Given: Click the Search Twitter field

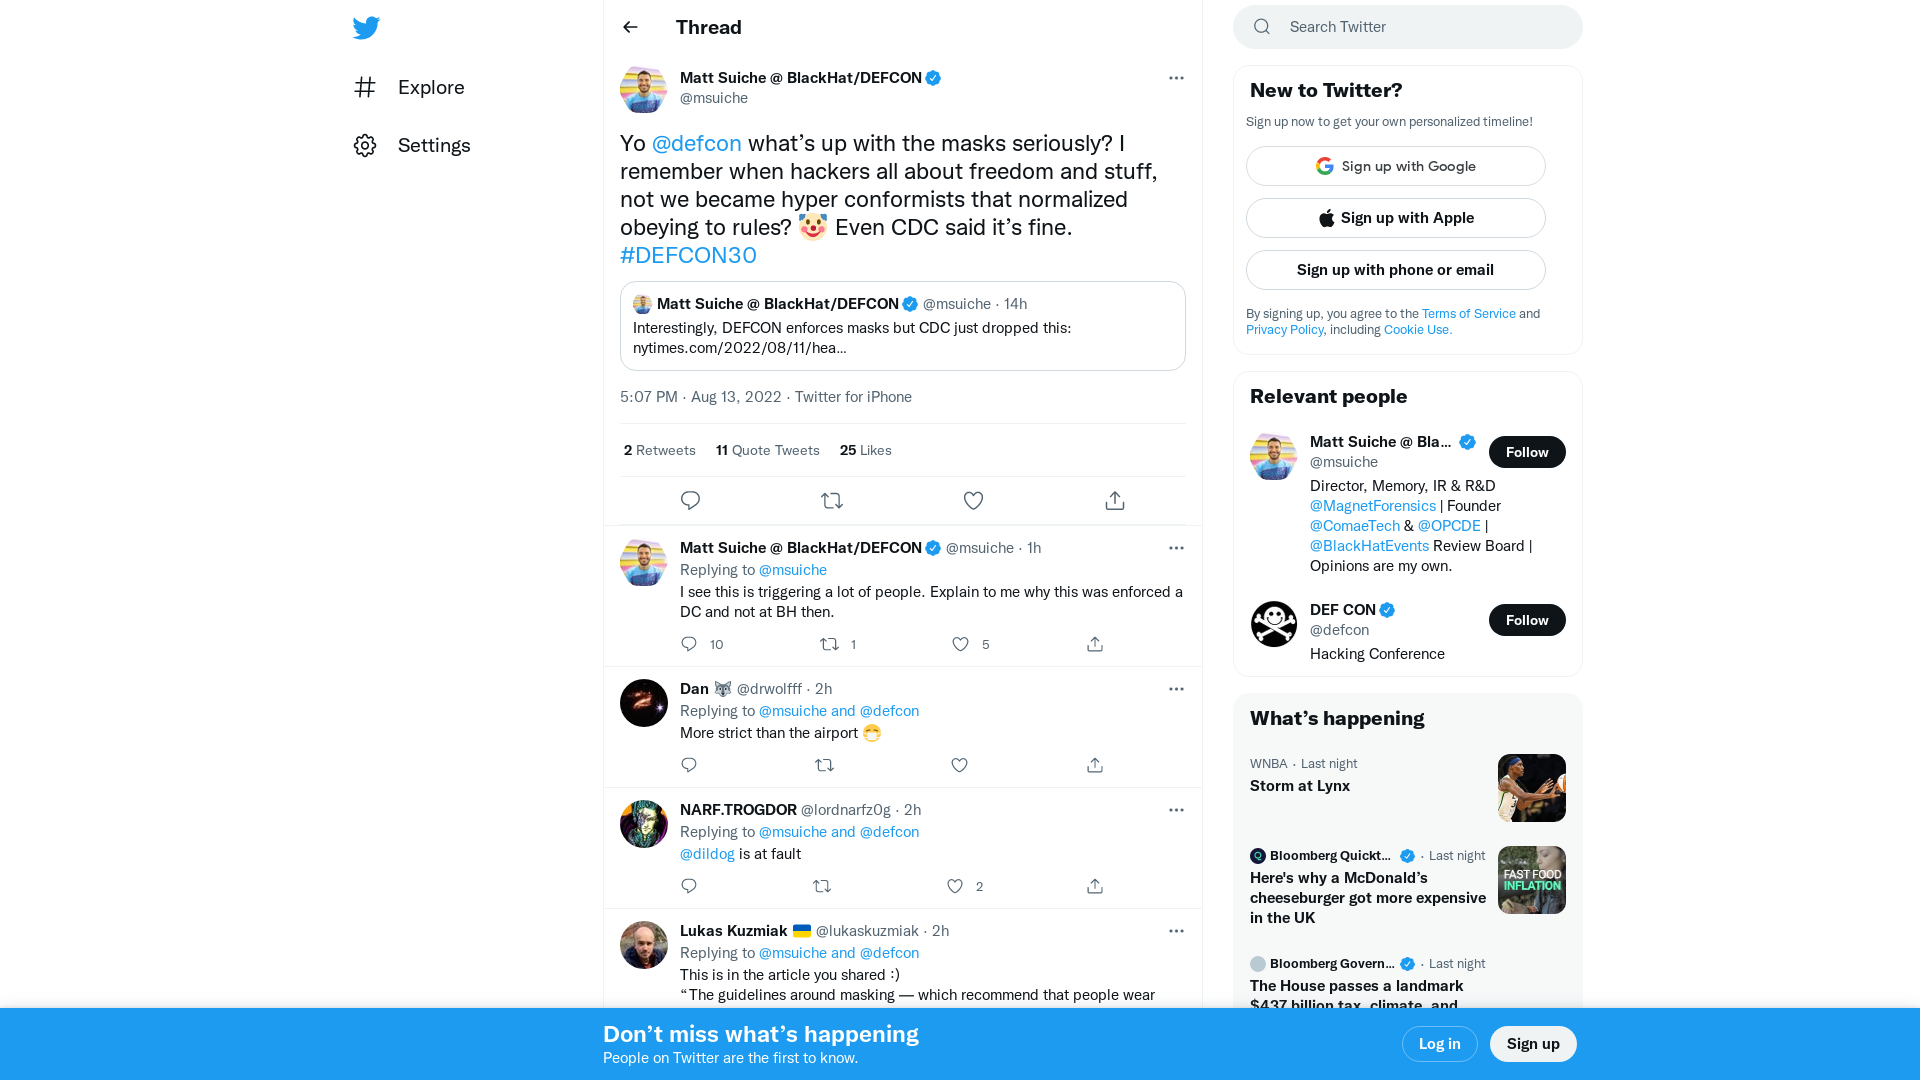Looking at the screenshot, I should tap(1420, 27).
